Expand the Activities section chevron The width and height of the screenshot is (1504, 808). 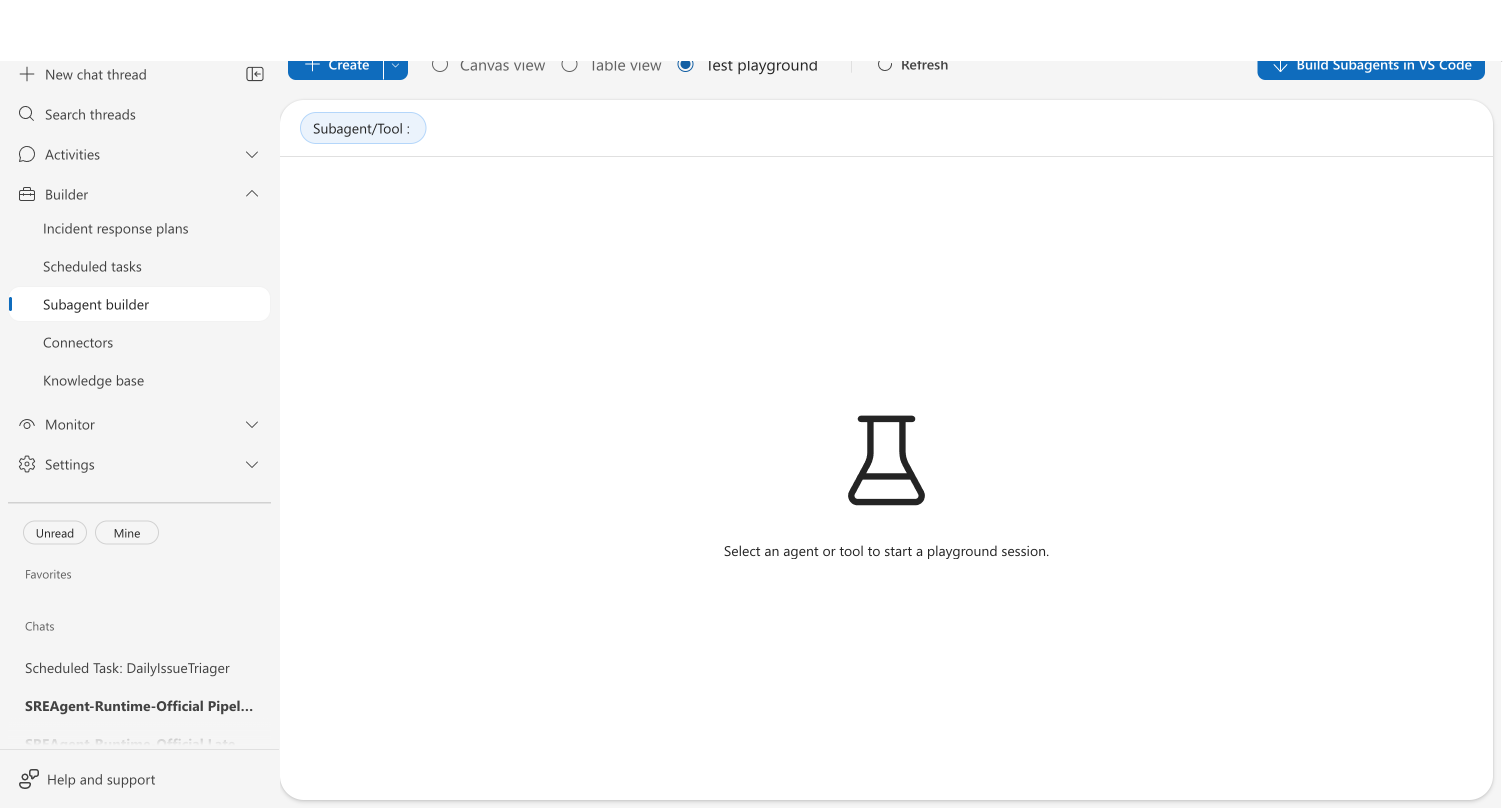(x=252, y=154)
